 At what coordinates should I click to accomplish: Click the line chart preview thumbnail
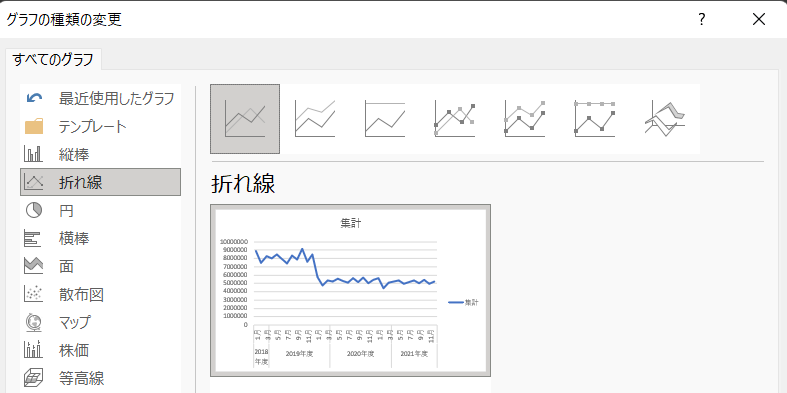350,290
